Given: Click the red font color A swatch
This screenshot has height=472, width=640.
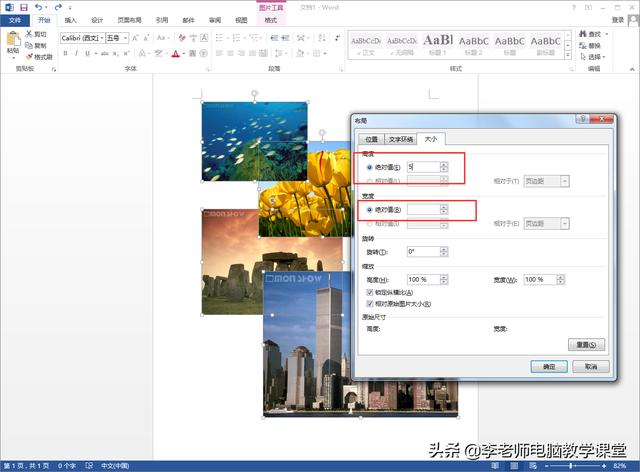Looking at the screenshot, I should (x=176, y=53).
